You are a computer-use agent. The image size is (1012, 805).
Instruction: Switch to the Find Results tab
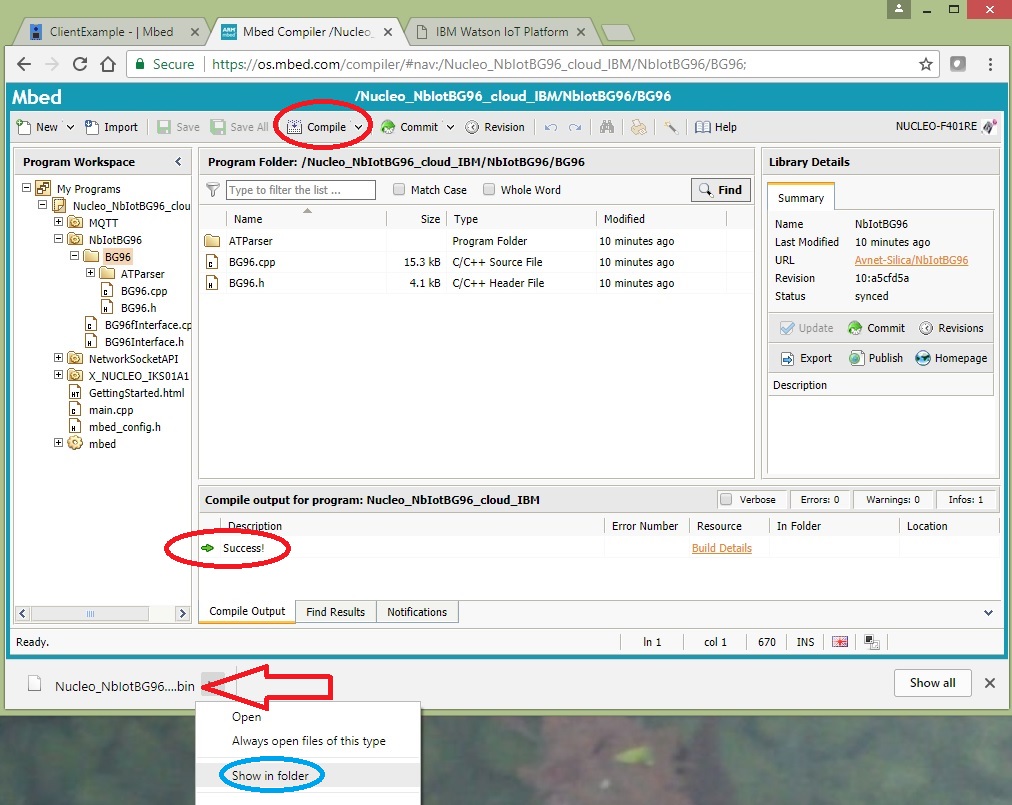(335, 611)
